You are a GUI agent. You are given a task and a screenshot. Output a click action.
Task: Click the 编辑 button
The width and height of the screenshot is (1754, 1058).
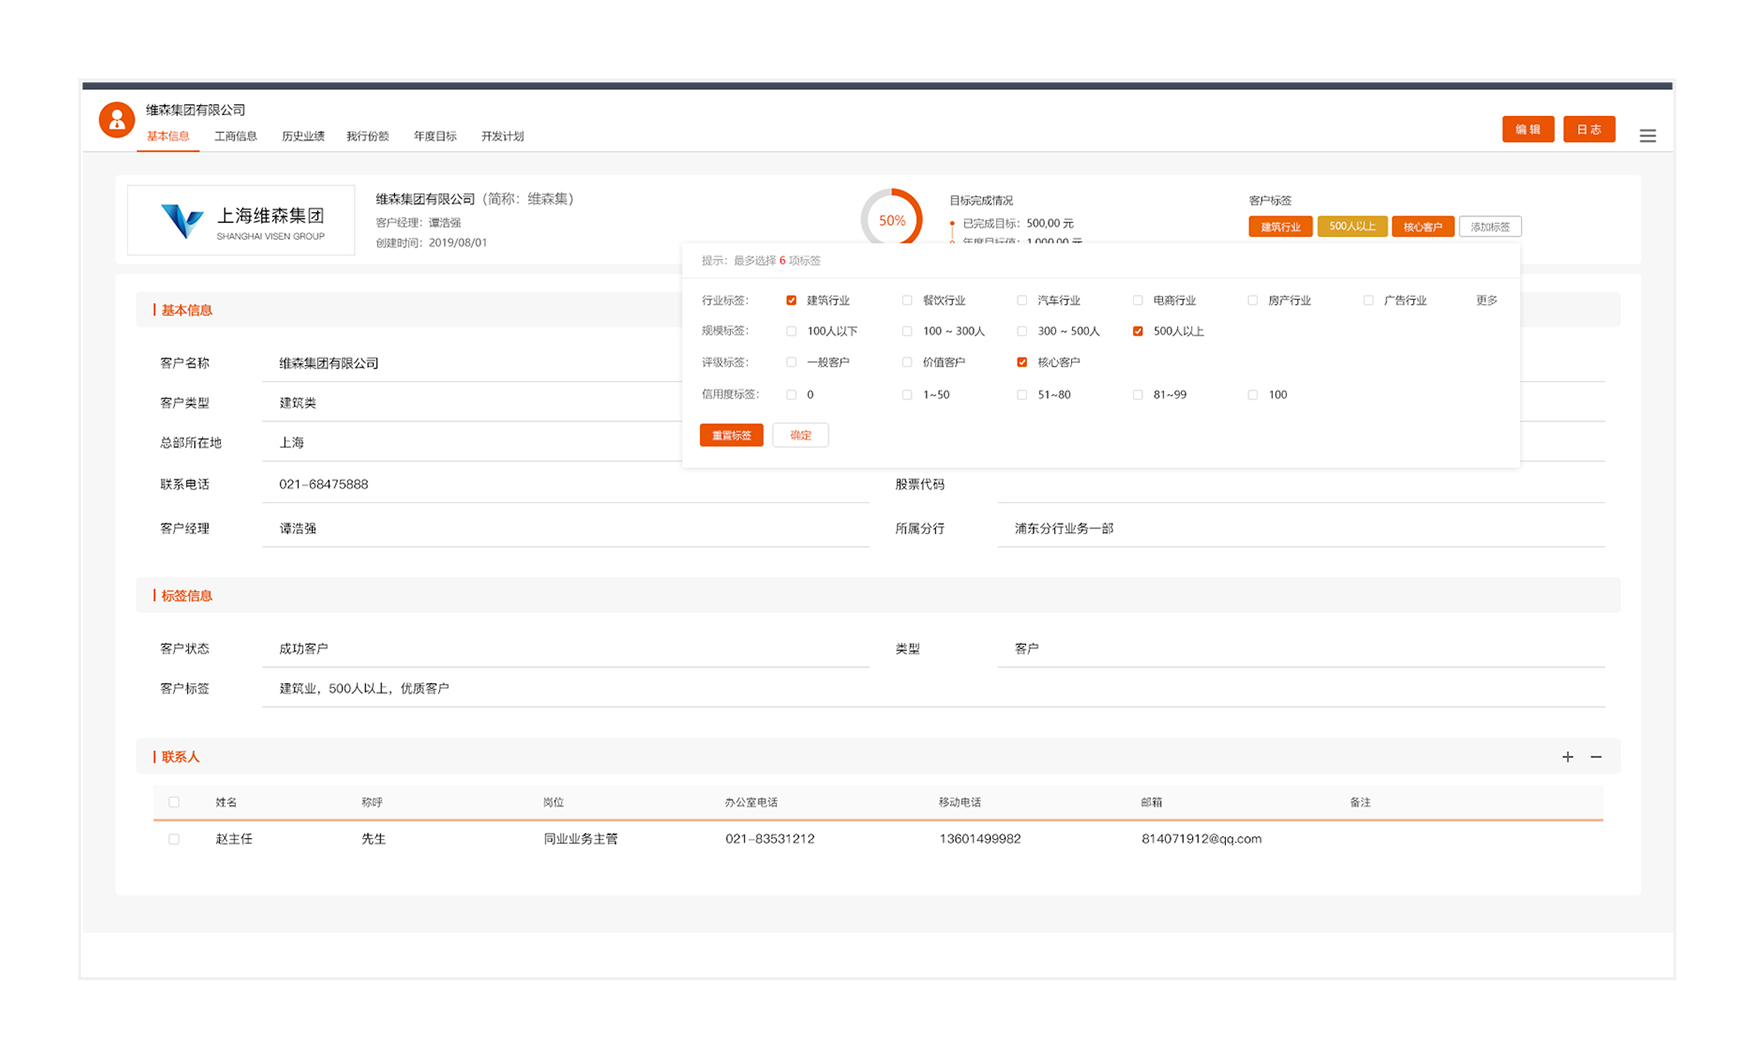tap(1527, 130)
